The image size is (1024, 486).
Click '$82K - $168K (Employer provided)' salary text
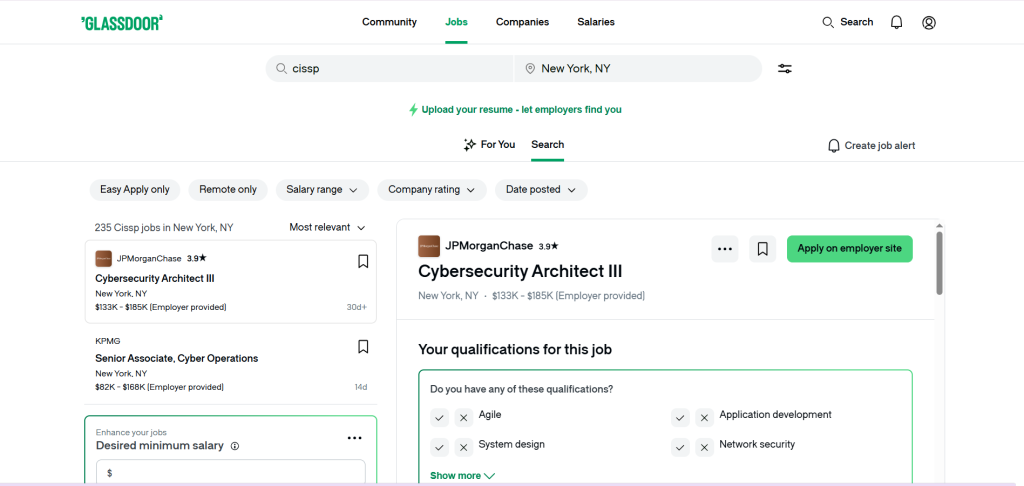point(159,387)
